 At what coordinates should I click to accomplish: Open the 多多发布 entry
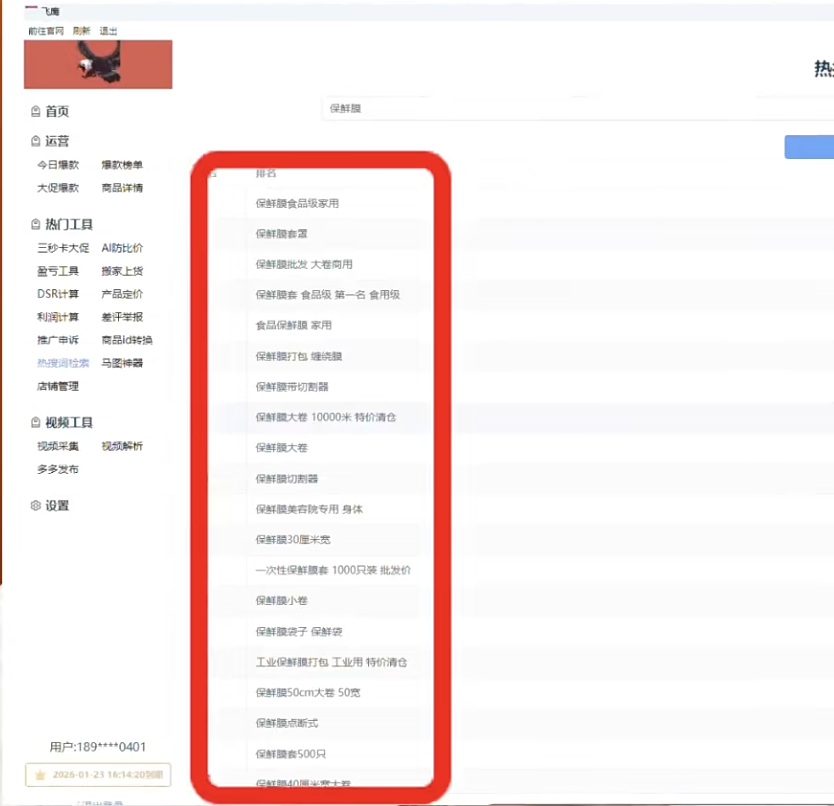[58, 469]
